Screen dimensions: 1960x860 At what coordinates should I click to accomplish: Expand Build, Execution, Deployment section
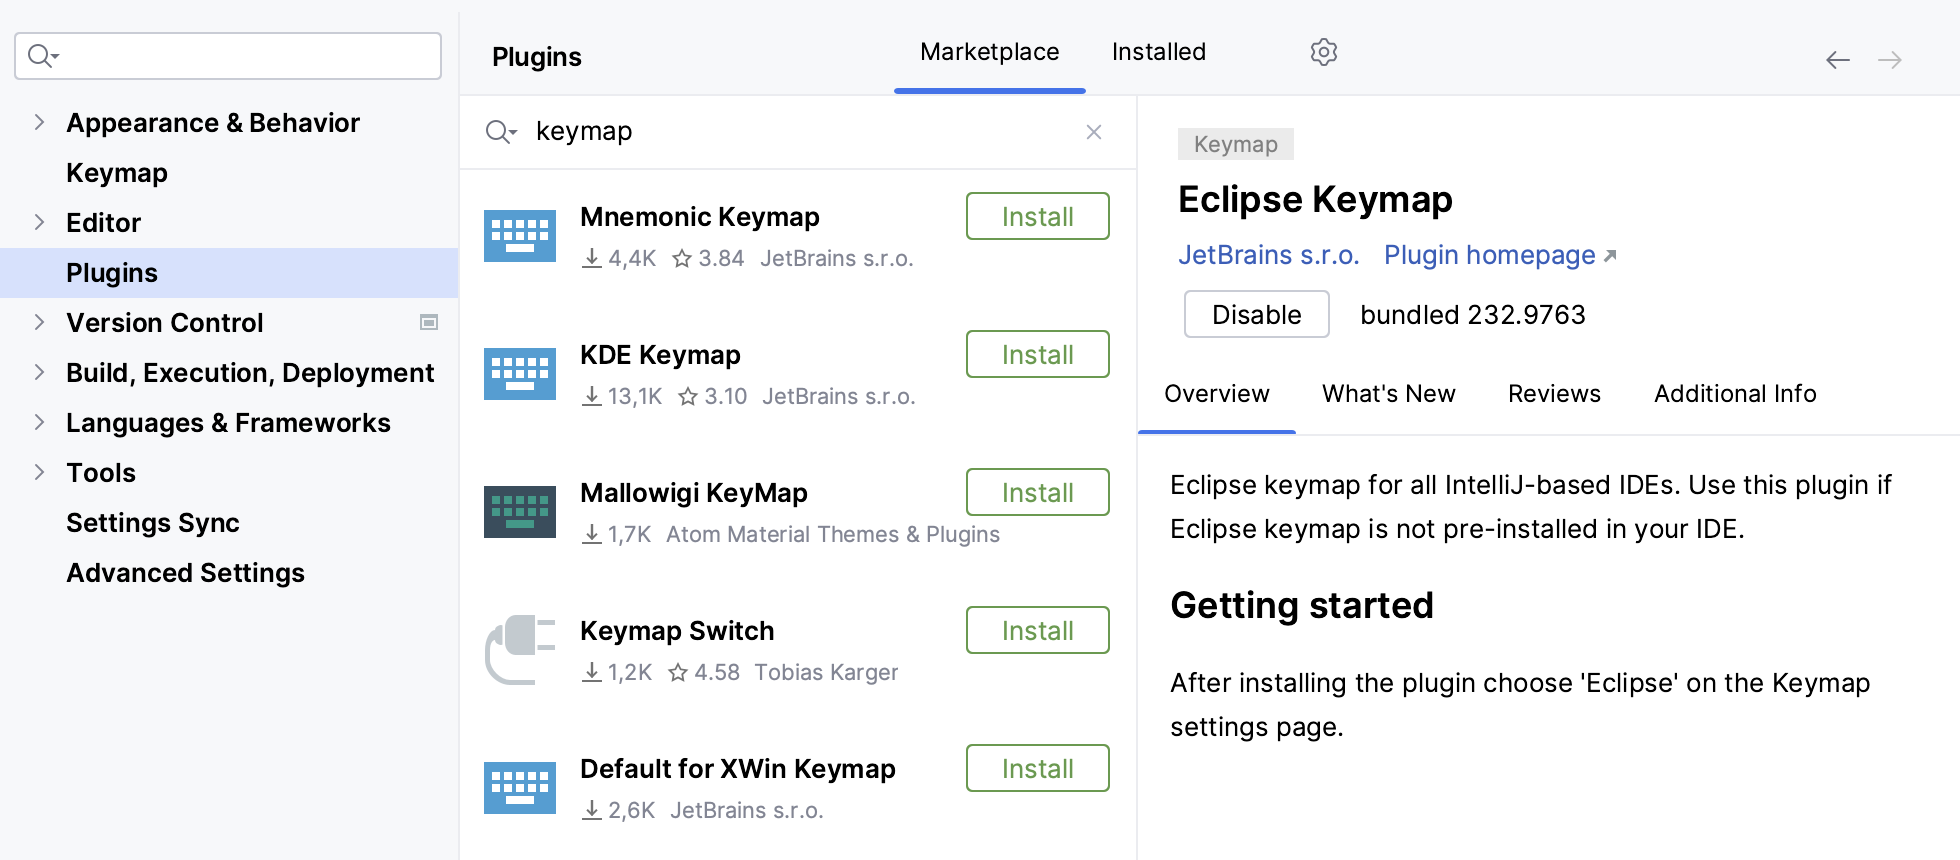(x=39, y=372)
